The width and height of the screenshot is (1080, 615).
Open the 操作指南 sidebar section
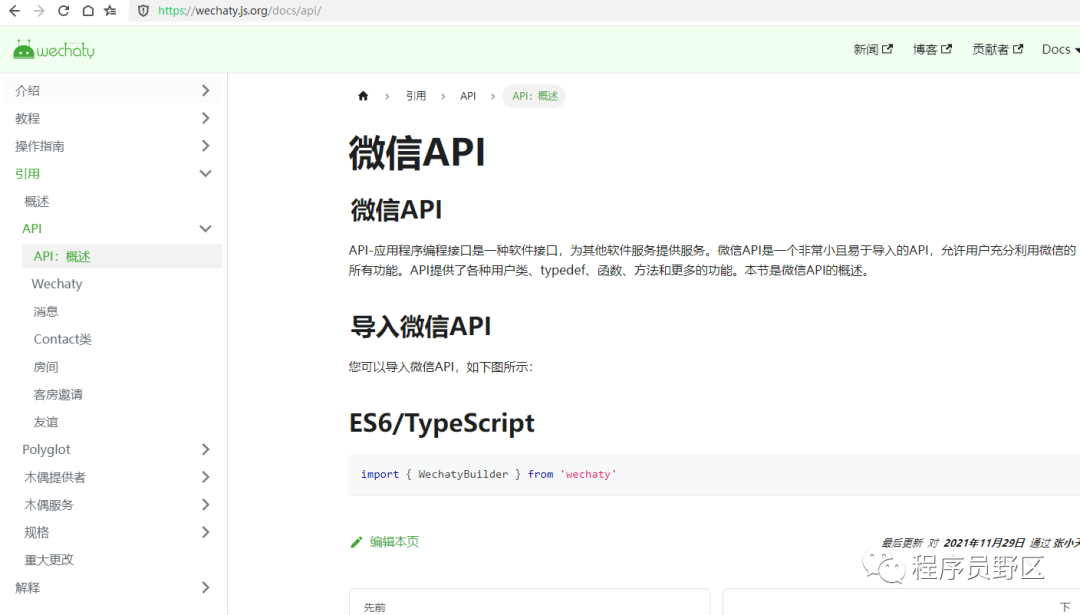[40, 145]
